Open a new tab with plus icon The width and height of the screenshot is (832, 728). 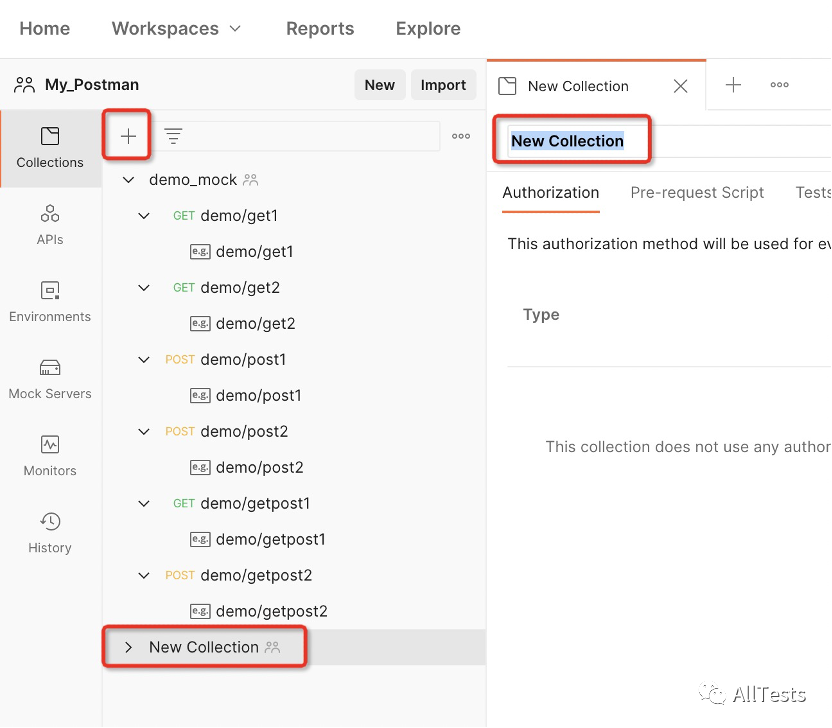pyautogui.click(x=733, y=85)
